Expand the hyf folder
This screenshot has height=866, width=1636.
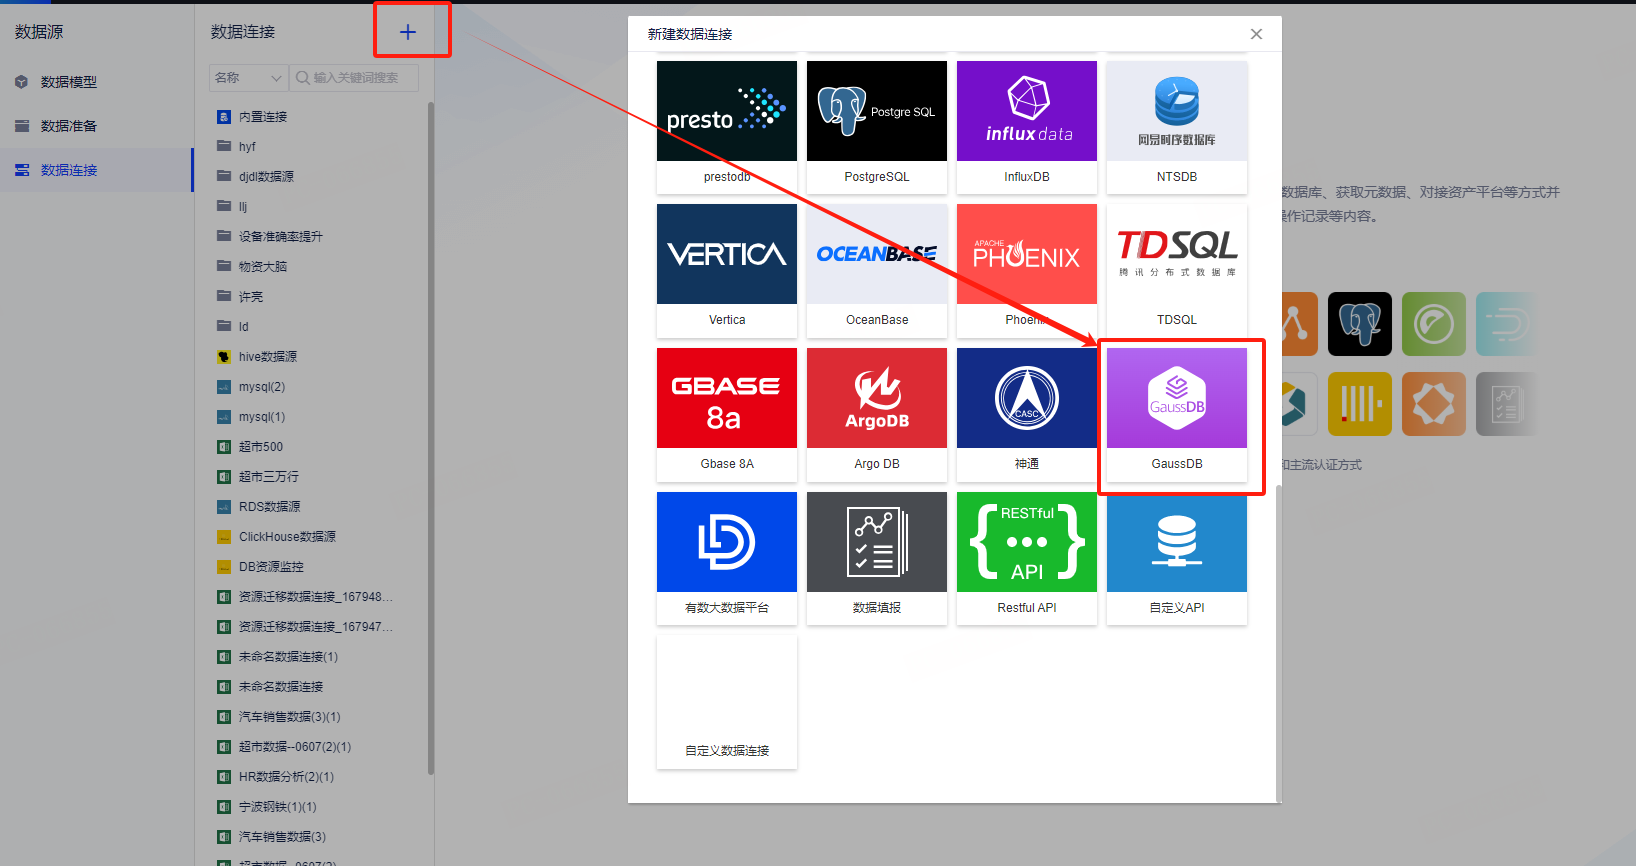pyautogui.click(x=247, y=146)
